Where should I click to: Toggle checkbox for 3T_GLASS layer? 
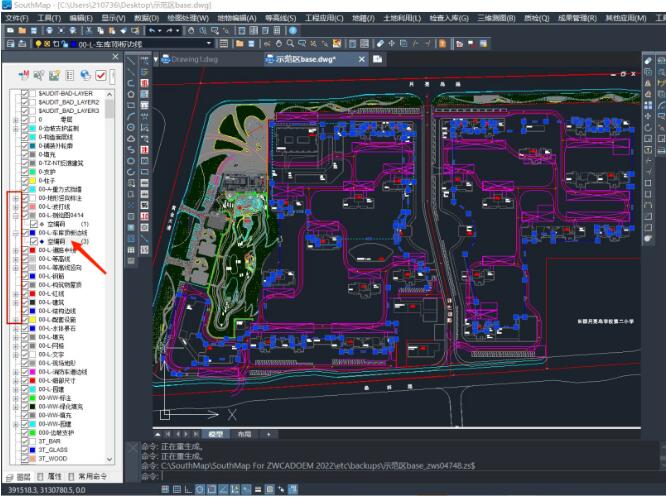[26, 450]
